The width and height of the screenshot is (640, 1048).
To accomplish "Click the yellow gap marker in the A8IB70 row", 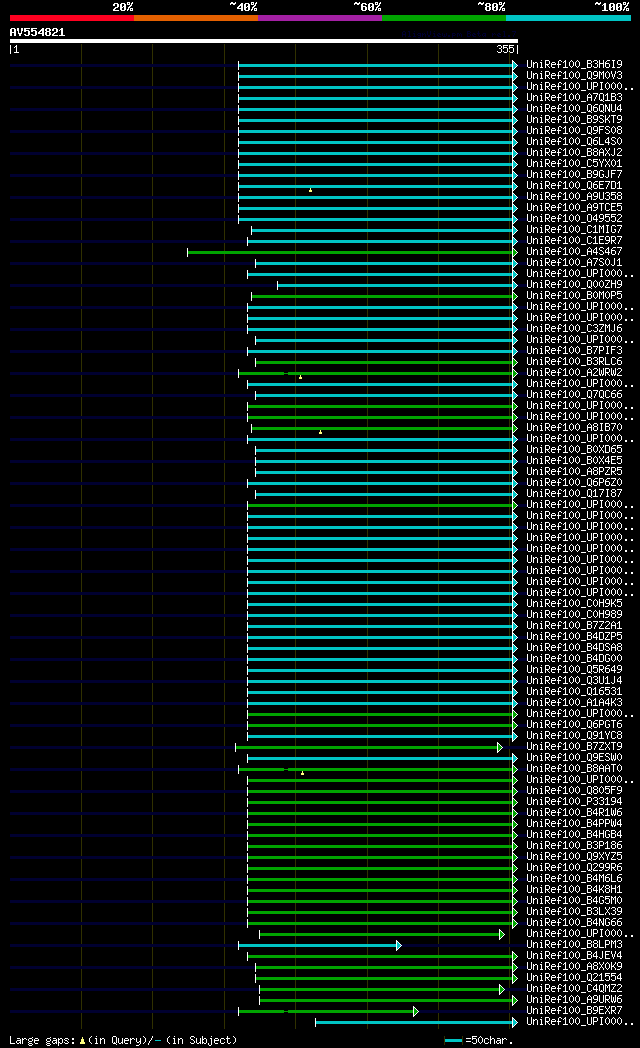I will click(x=321, y=432).
